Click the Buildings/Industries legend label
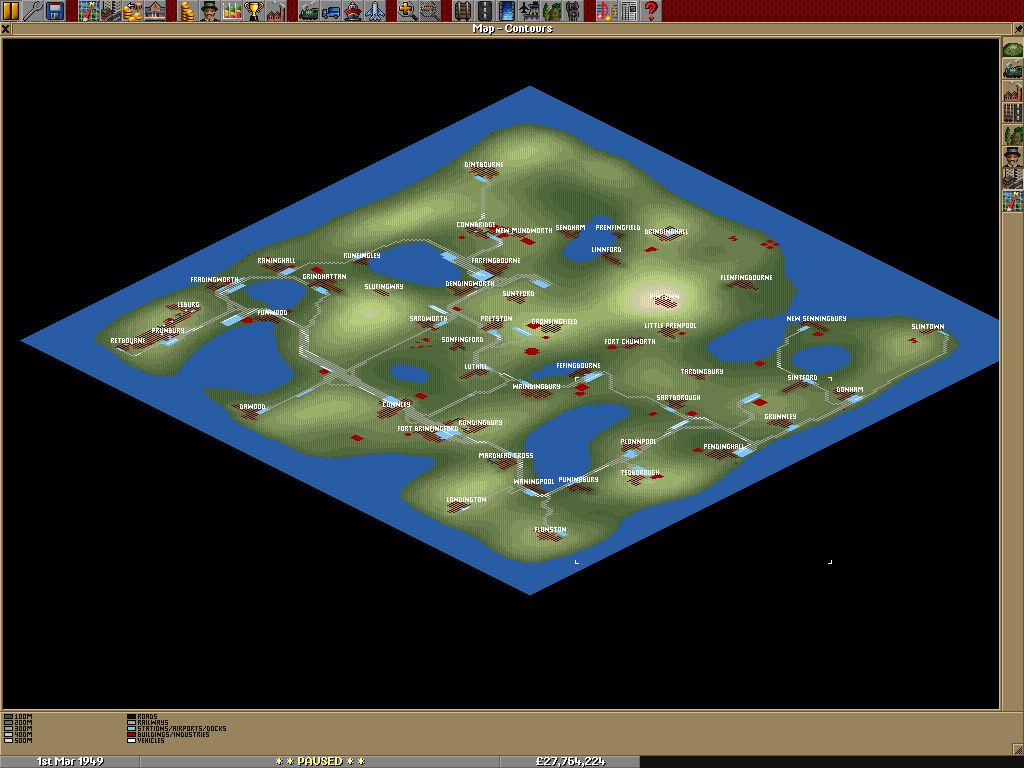This screenshot has width=1024, height=768. (x=174, y=735)
